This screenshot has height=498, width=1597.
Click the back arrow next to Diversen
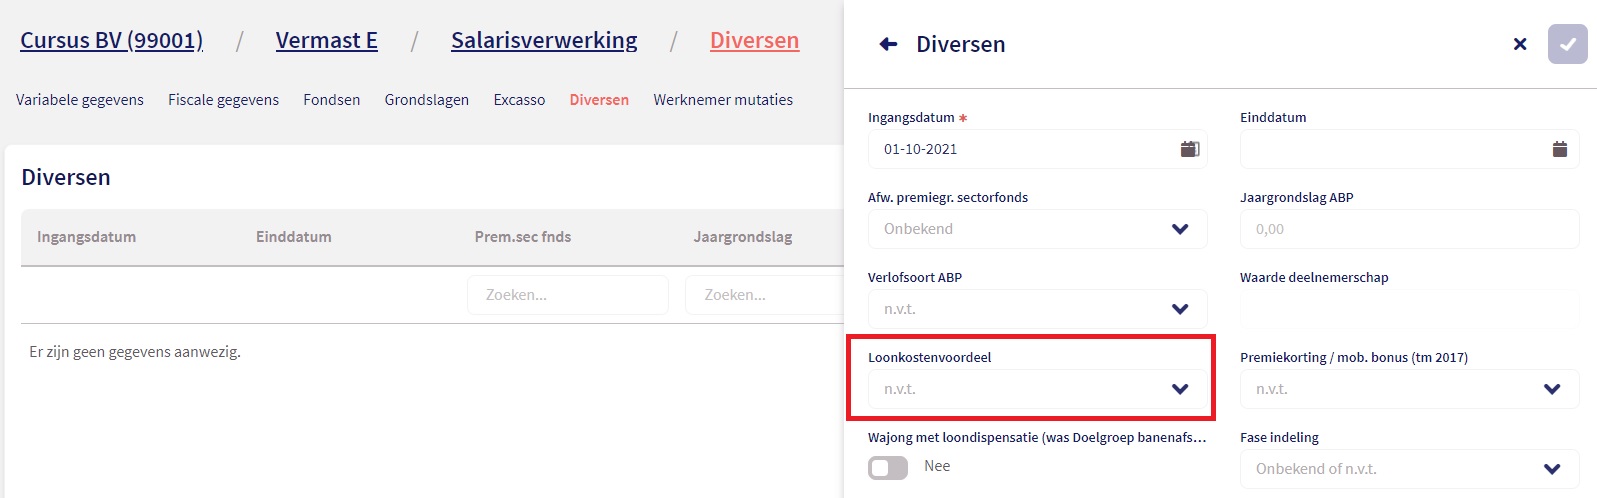[887, 44]
